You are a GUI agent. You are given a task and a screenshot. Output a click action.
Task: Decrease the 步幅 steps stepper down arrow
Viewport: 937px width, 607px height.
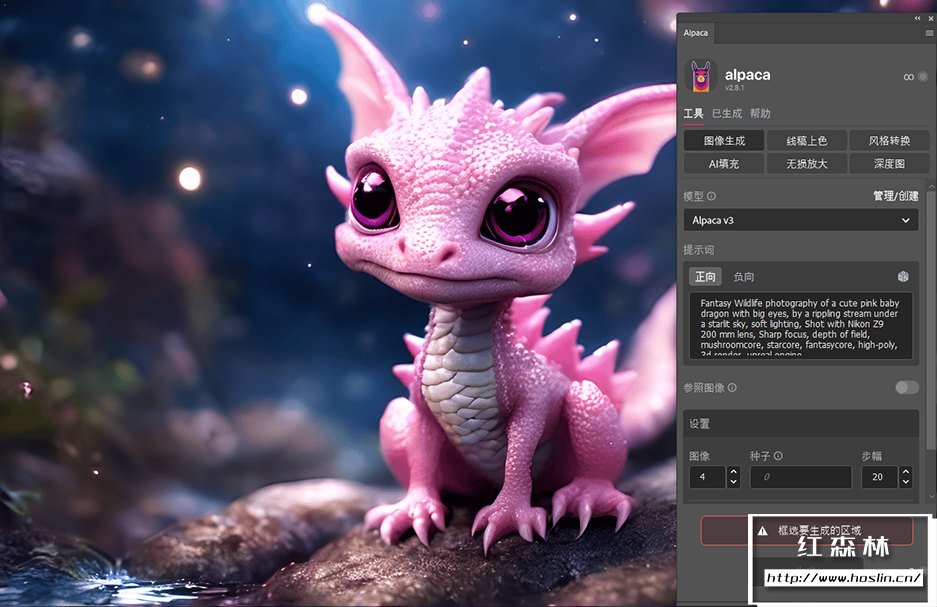pyautogui.click(x=905, y=482)
